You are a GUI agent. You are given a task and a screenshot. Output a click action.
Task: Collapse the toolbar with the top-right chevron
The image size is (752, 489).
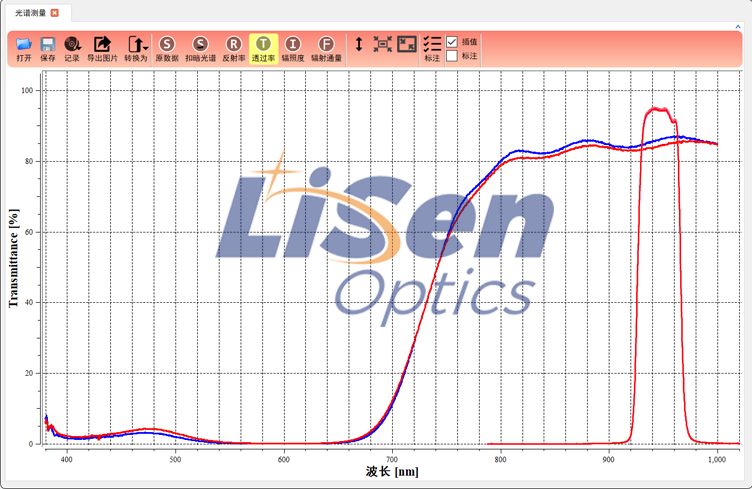[738, 27]
